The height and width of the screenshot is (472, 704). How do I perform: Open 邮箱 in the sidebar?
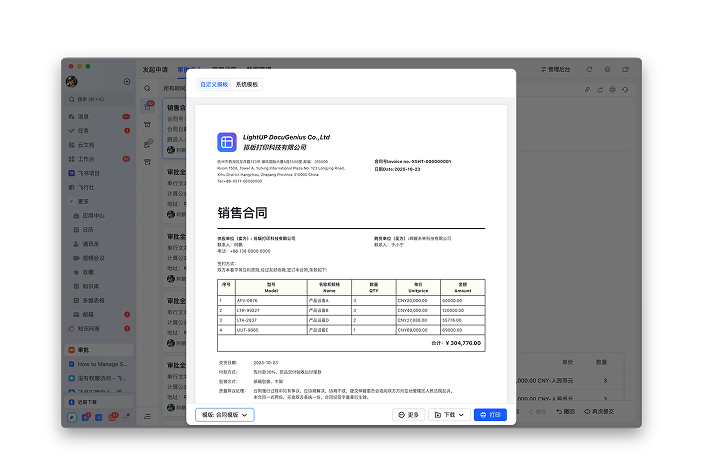click(100, 314)
